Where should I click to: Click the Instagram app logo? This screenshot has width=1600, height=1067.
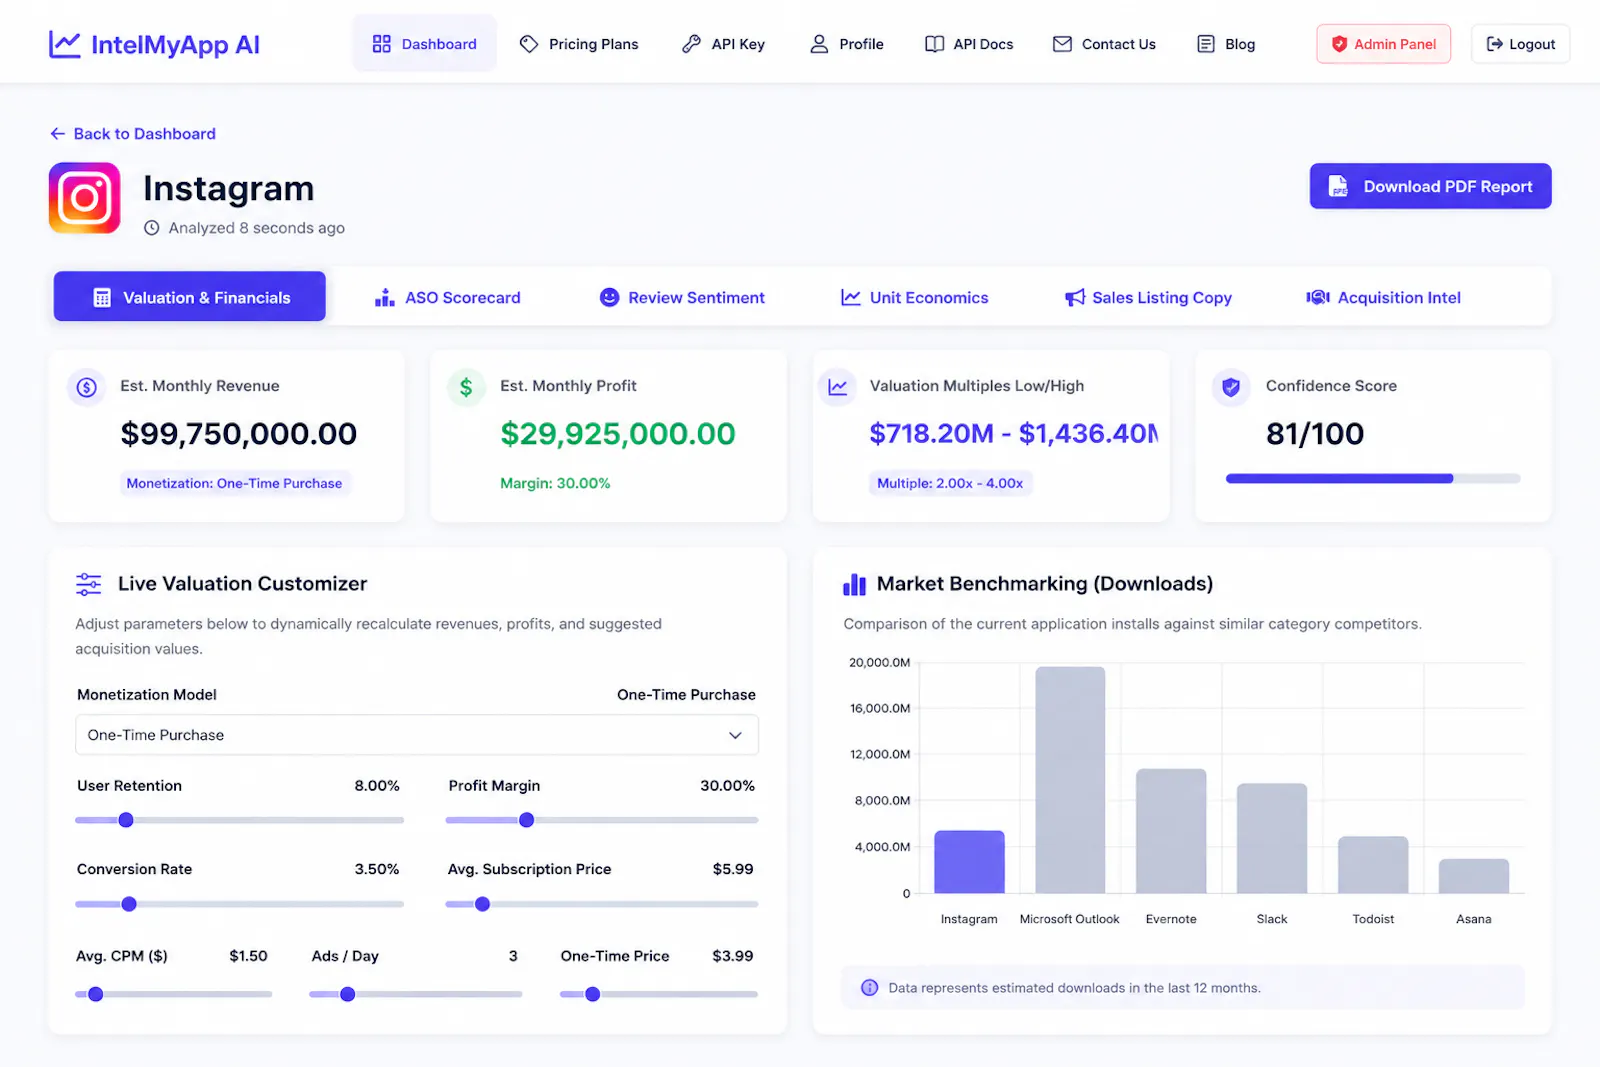coord(85,198)
